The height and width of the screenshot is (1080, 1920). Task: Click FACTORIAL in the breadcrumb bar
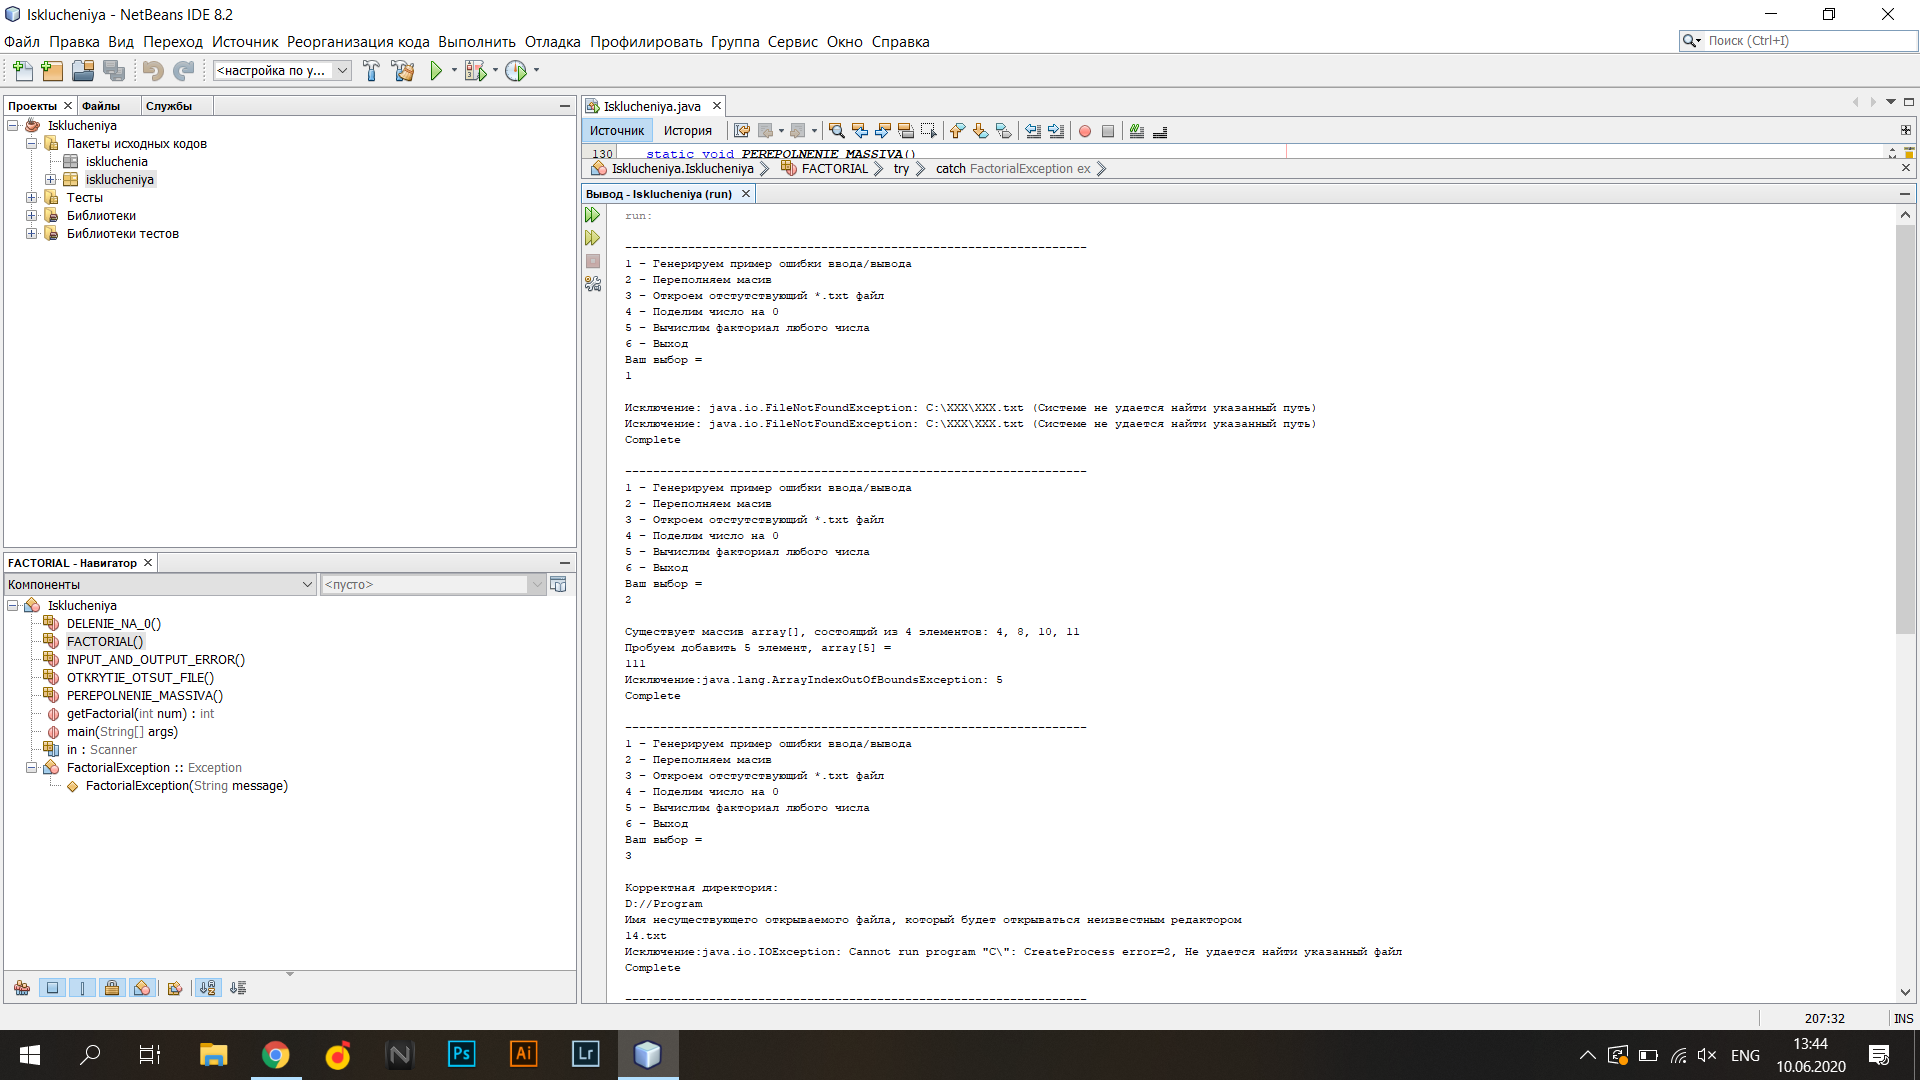835,169
